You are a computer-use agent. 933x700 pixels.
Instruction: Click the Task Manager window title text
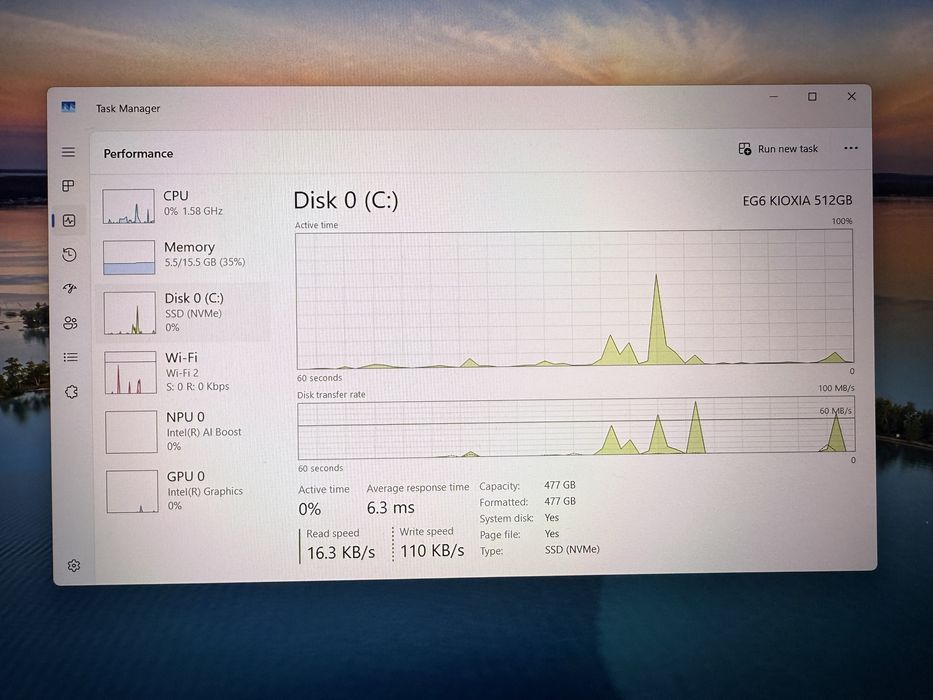[128, 108]
